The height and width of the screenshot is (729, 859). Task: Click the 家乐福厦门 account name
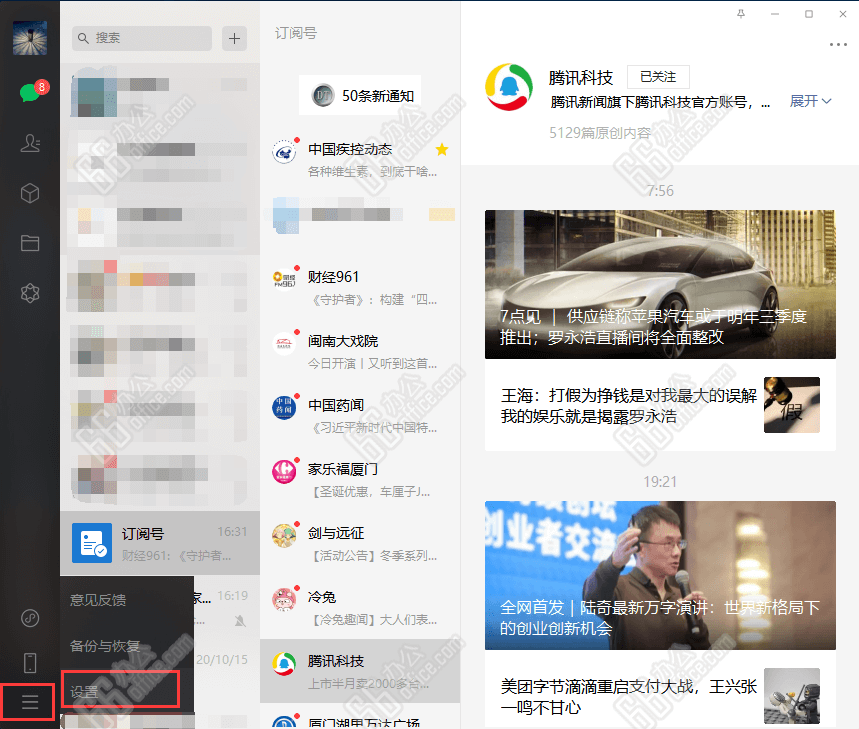pos(343,469)
